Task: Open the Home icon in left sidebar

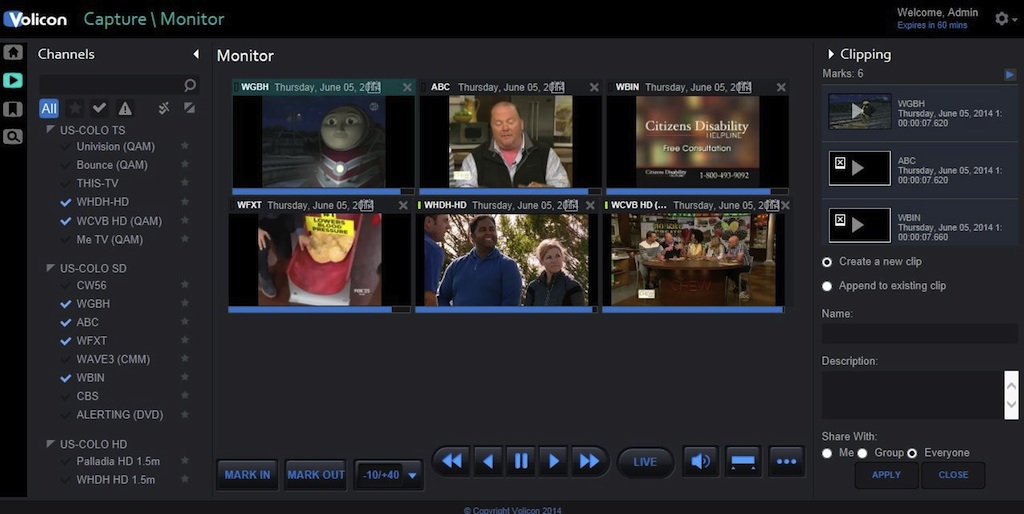Action: (x=13, y=52)
